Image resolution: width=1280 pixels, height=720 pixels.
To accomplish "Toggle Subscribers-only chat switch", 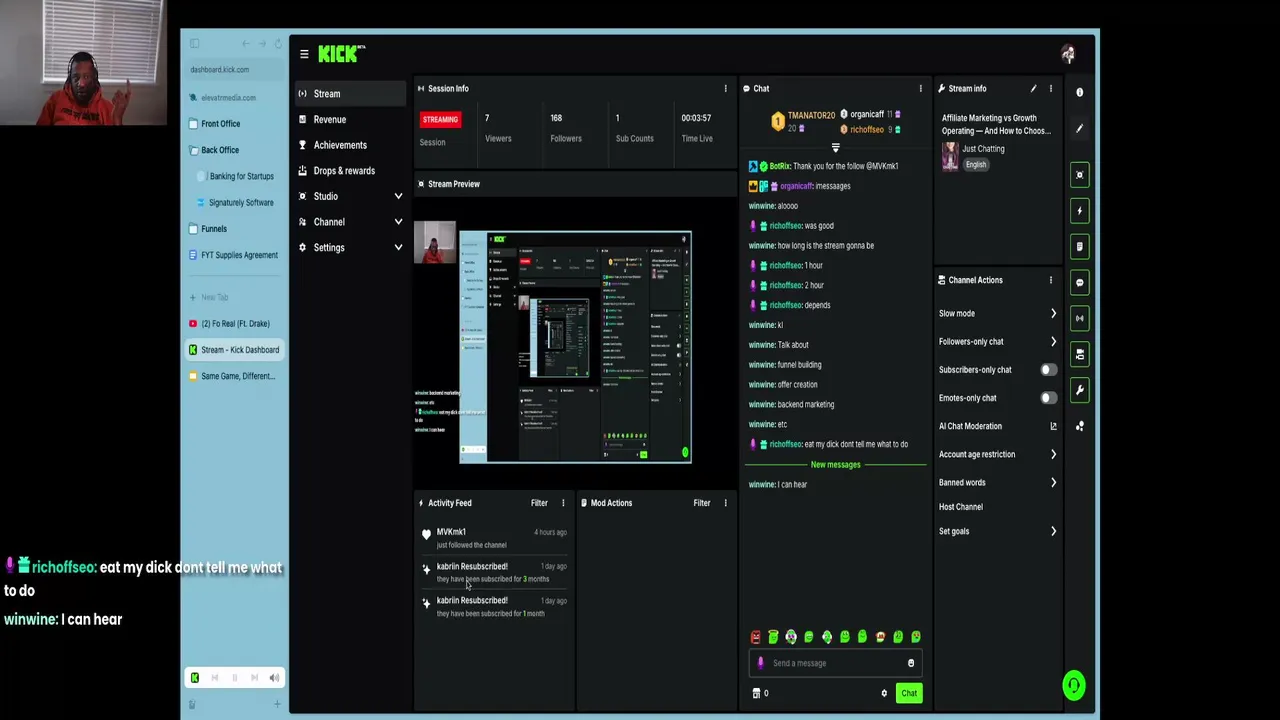I will tap(1047, 370).
